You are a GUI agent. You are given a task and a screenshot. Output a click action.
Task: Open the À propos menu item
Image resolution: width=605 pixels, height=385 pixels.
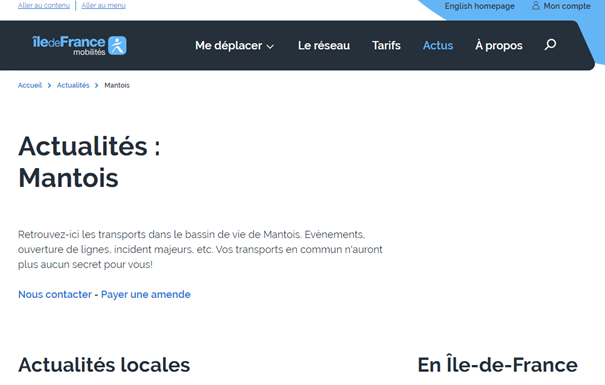(499, 46)
